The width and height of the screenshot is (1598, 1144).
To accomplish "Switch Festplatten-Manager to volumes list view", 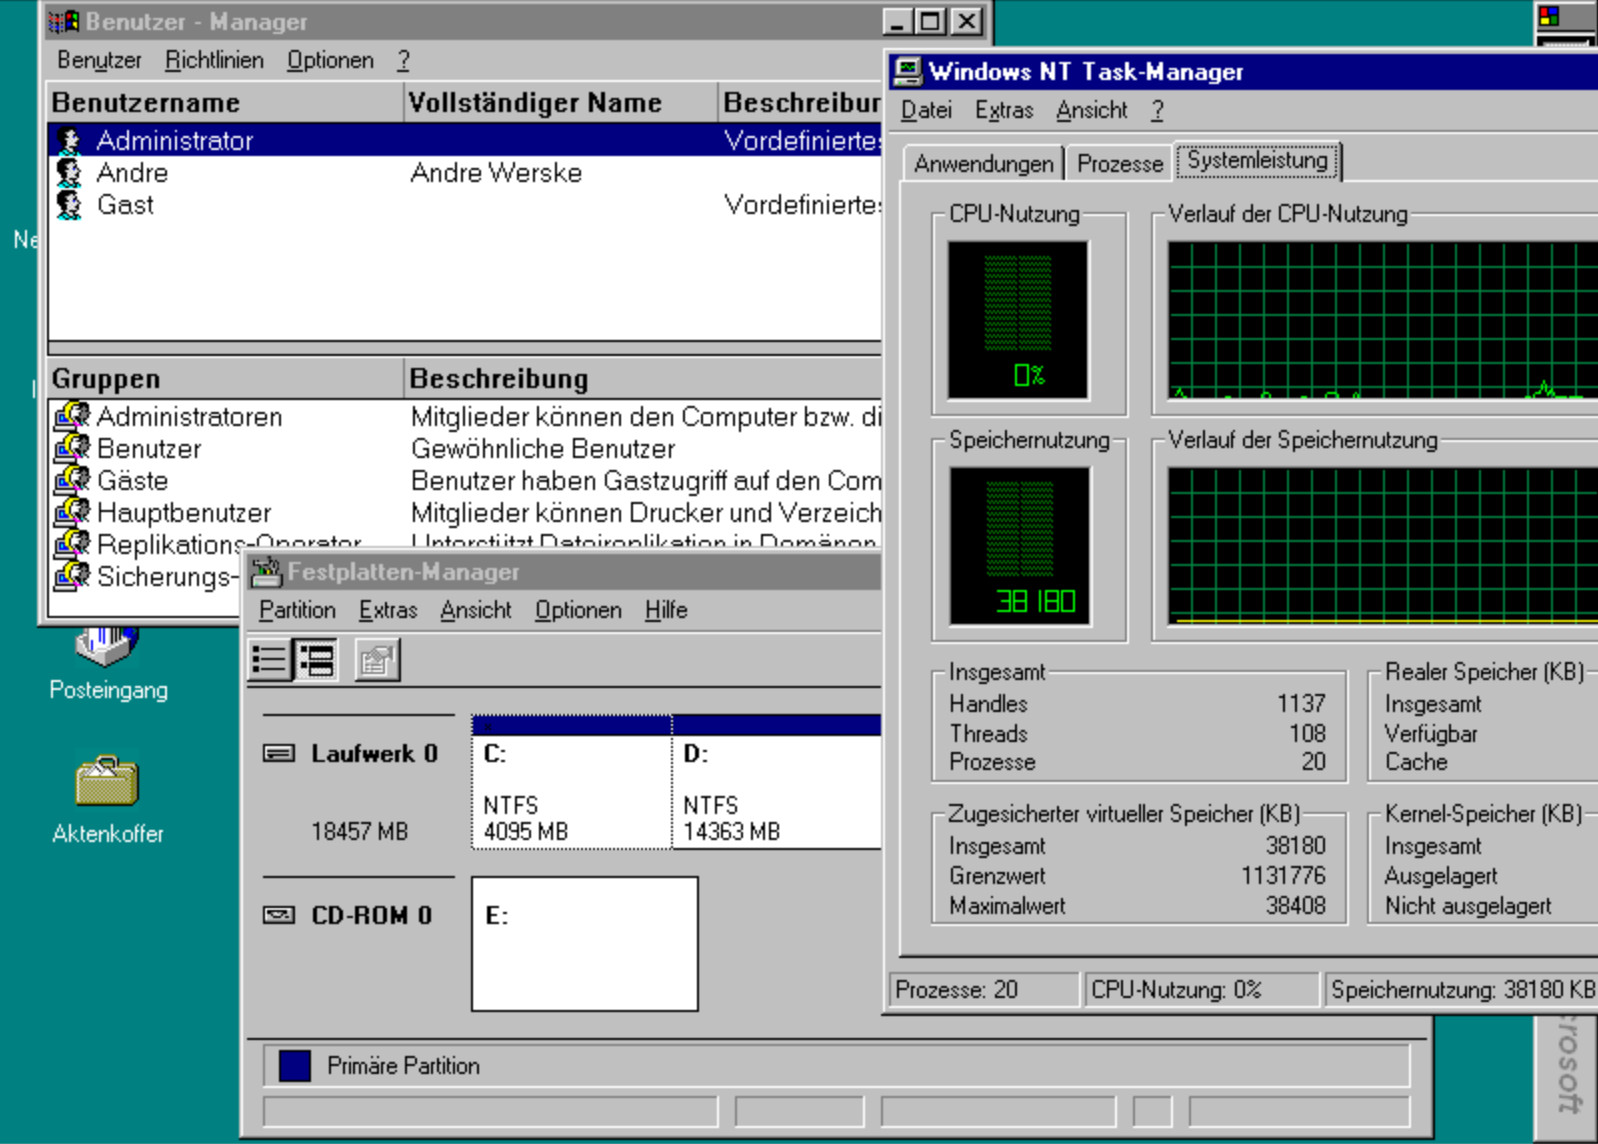I will (270, 660).
